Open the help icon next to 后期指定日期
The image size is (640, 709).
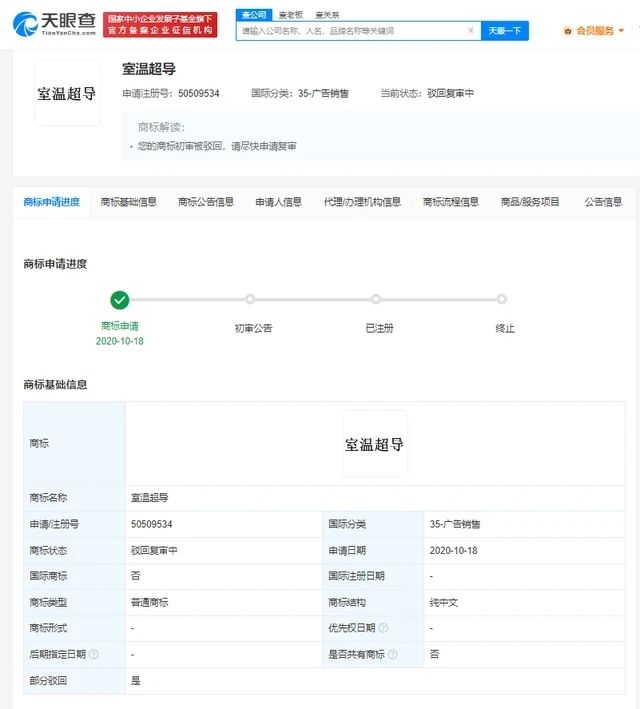94,654
